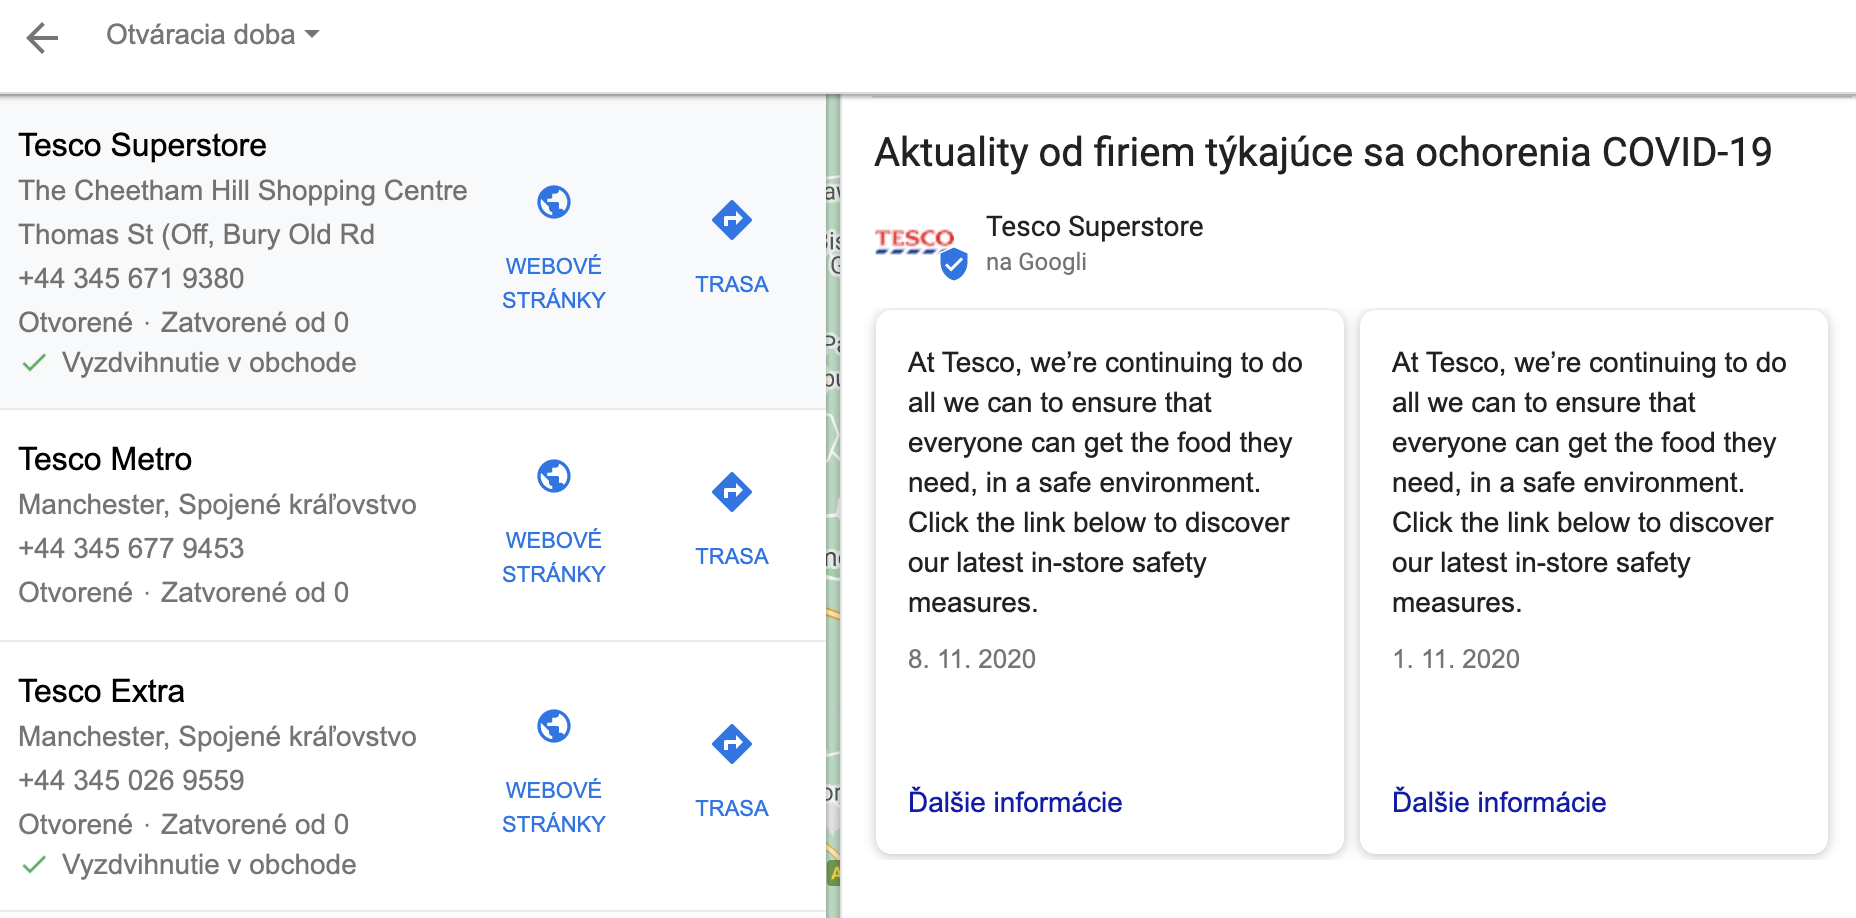Click in-store pickup label under Tesco Superstore
1856x918 pixels.
(x=209, y=362)
